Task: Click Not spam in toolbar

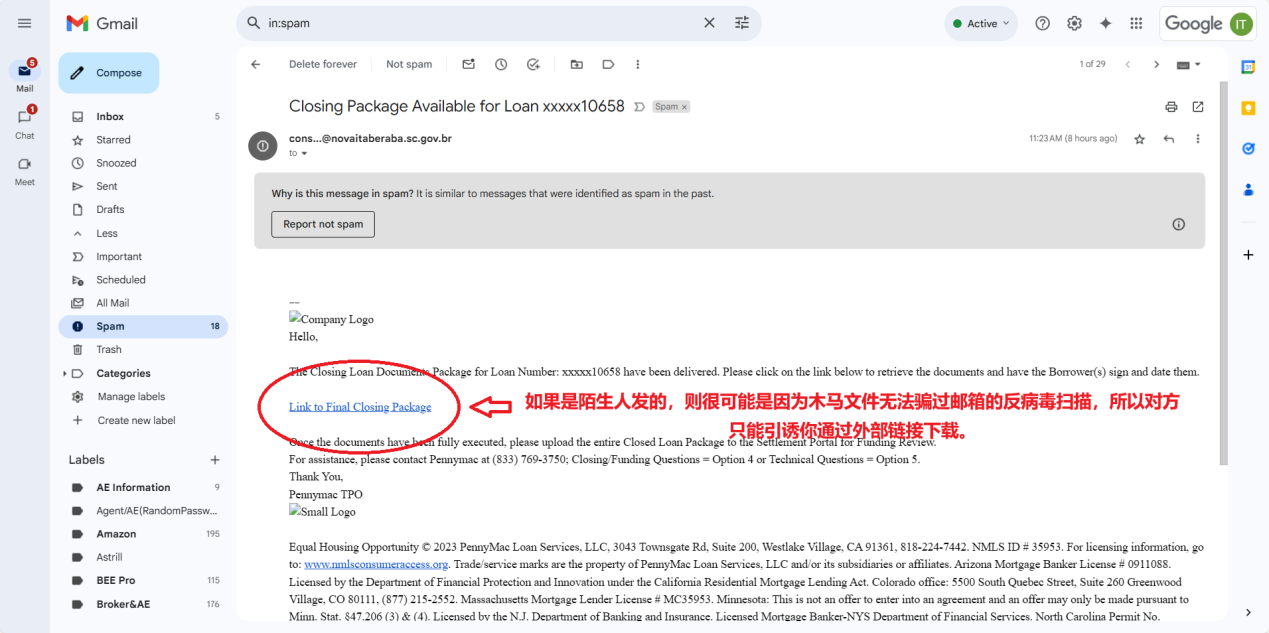Action: (x=409, y=64)
